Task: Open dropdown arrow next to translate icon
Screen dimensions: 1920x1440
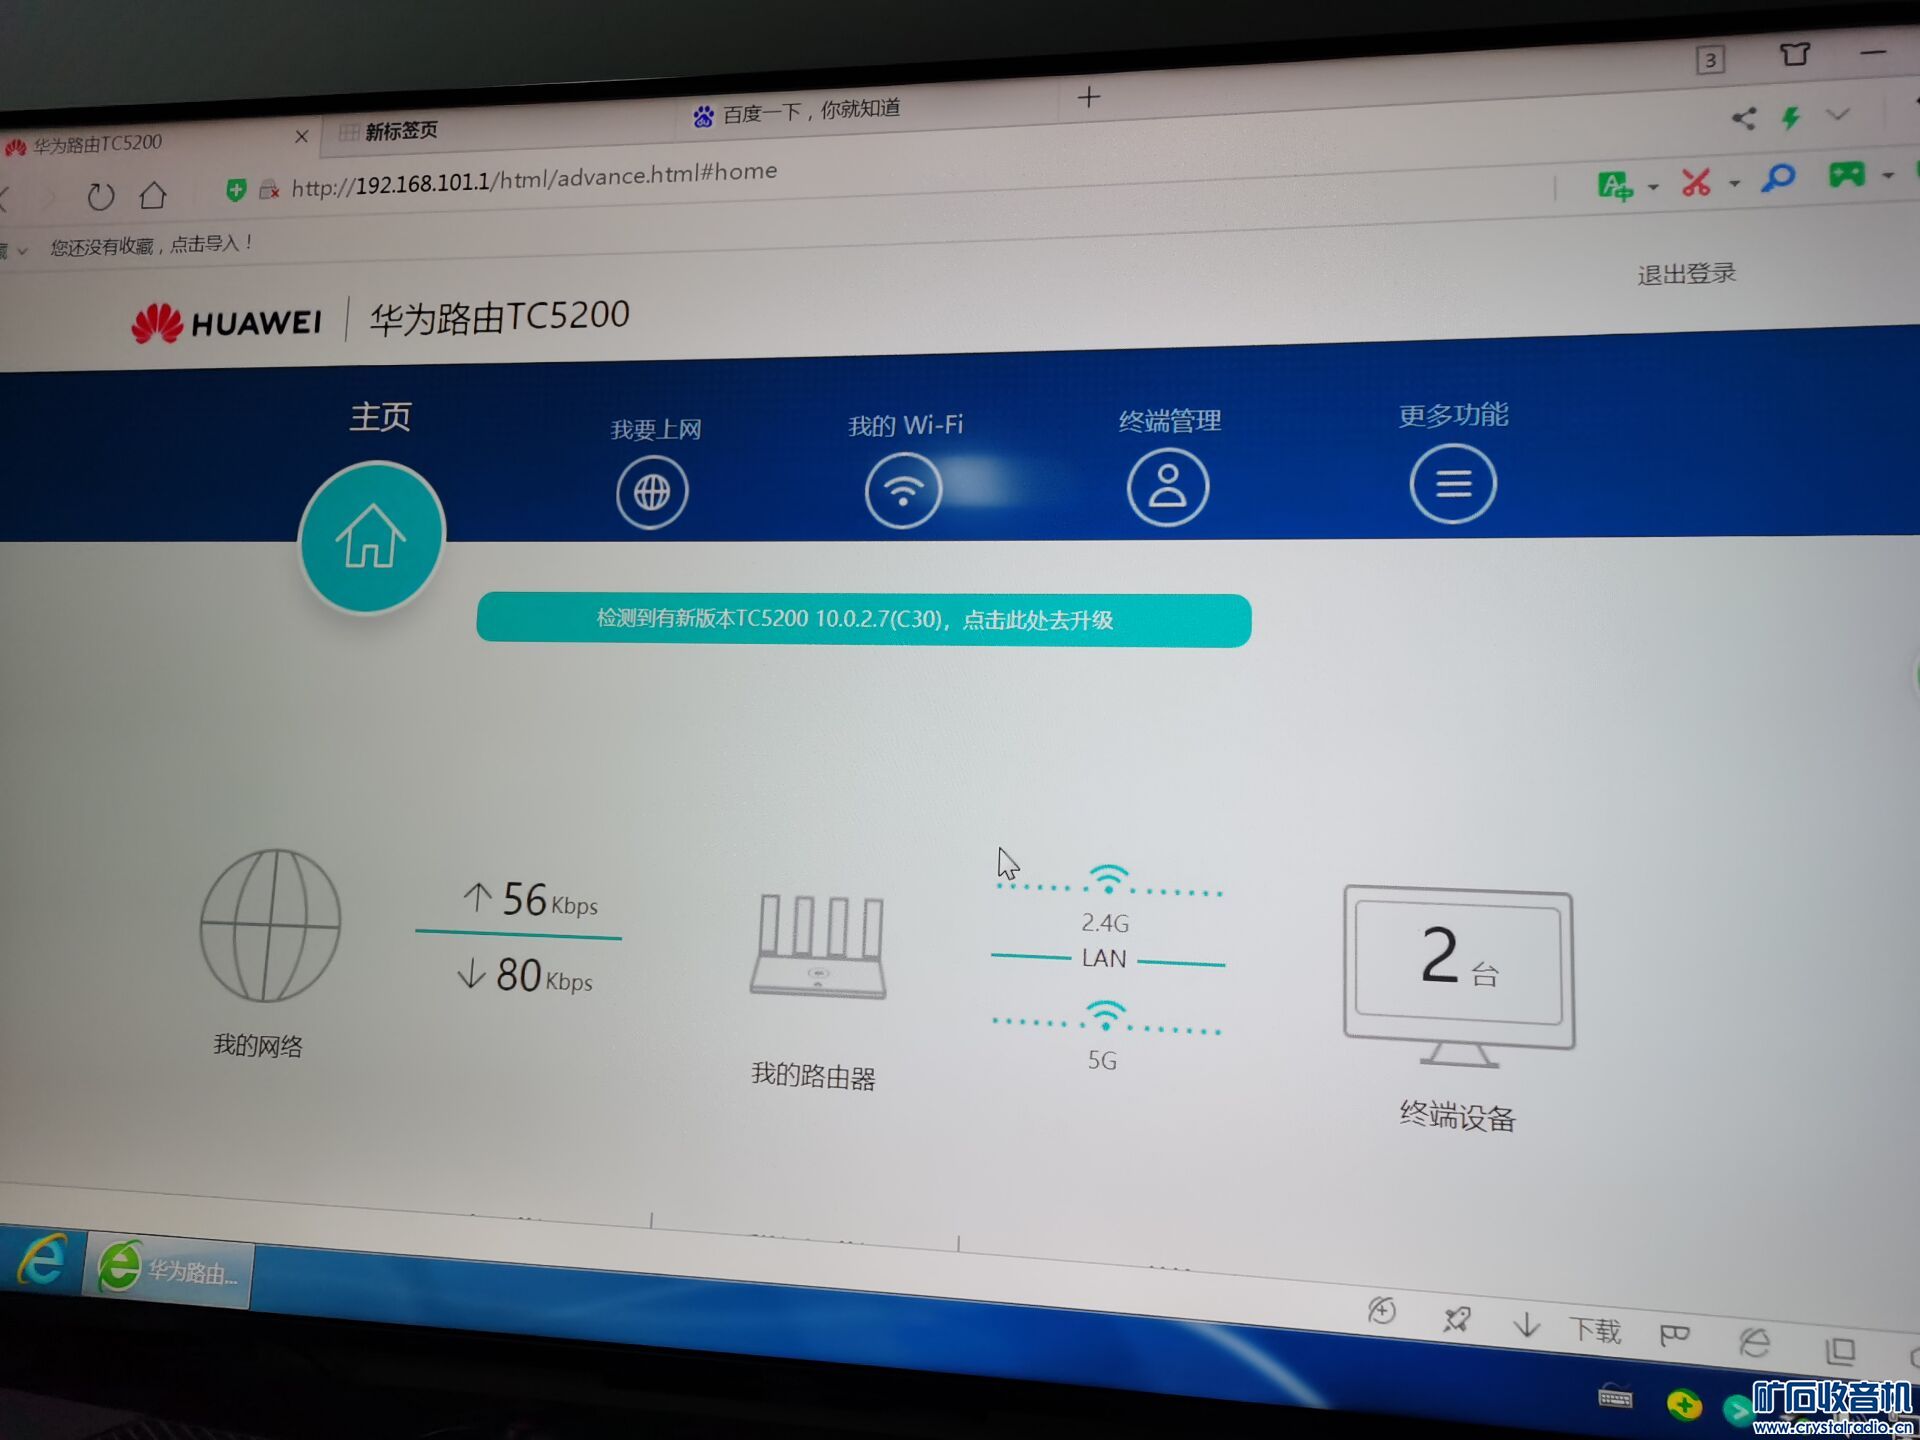Action: point(1652,187)
